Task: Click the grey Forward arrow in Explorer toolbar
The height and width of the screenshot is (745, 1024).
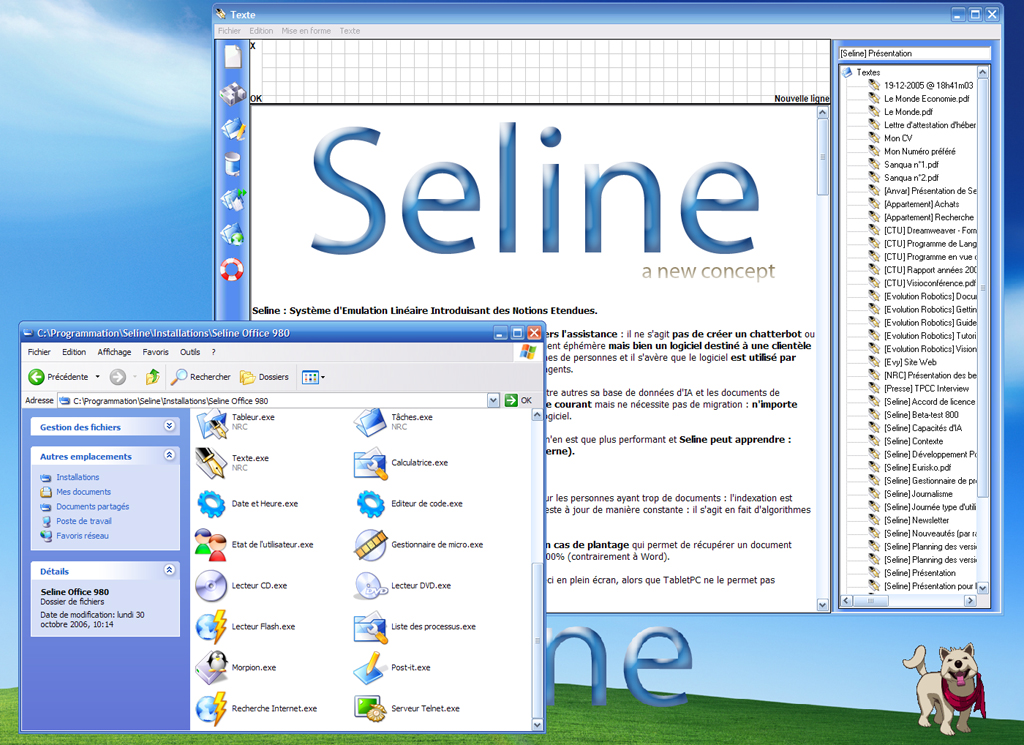Action: point(118,377)
